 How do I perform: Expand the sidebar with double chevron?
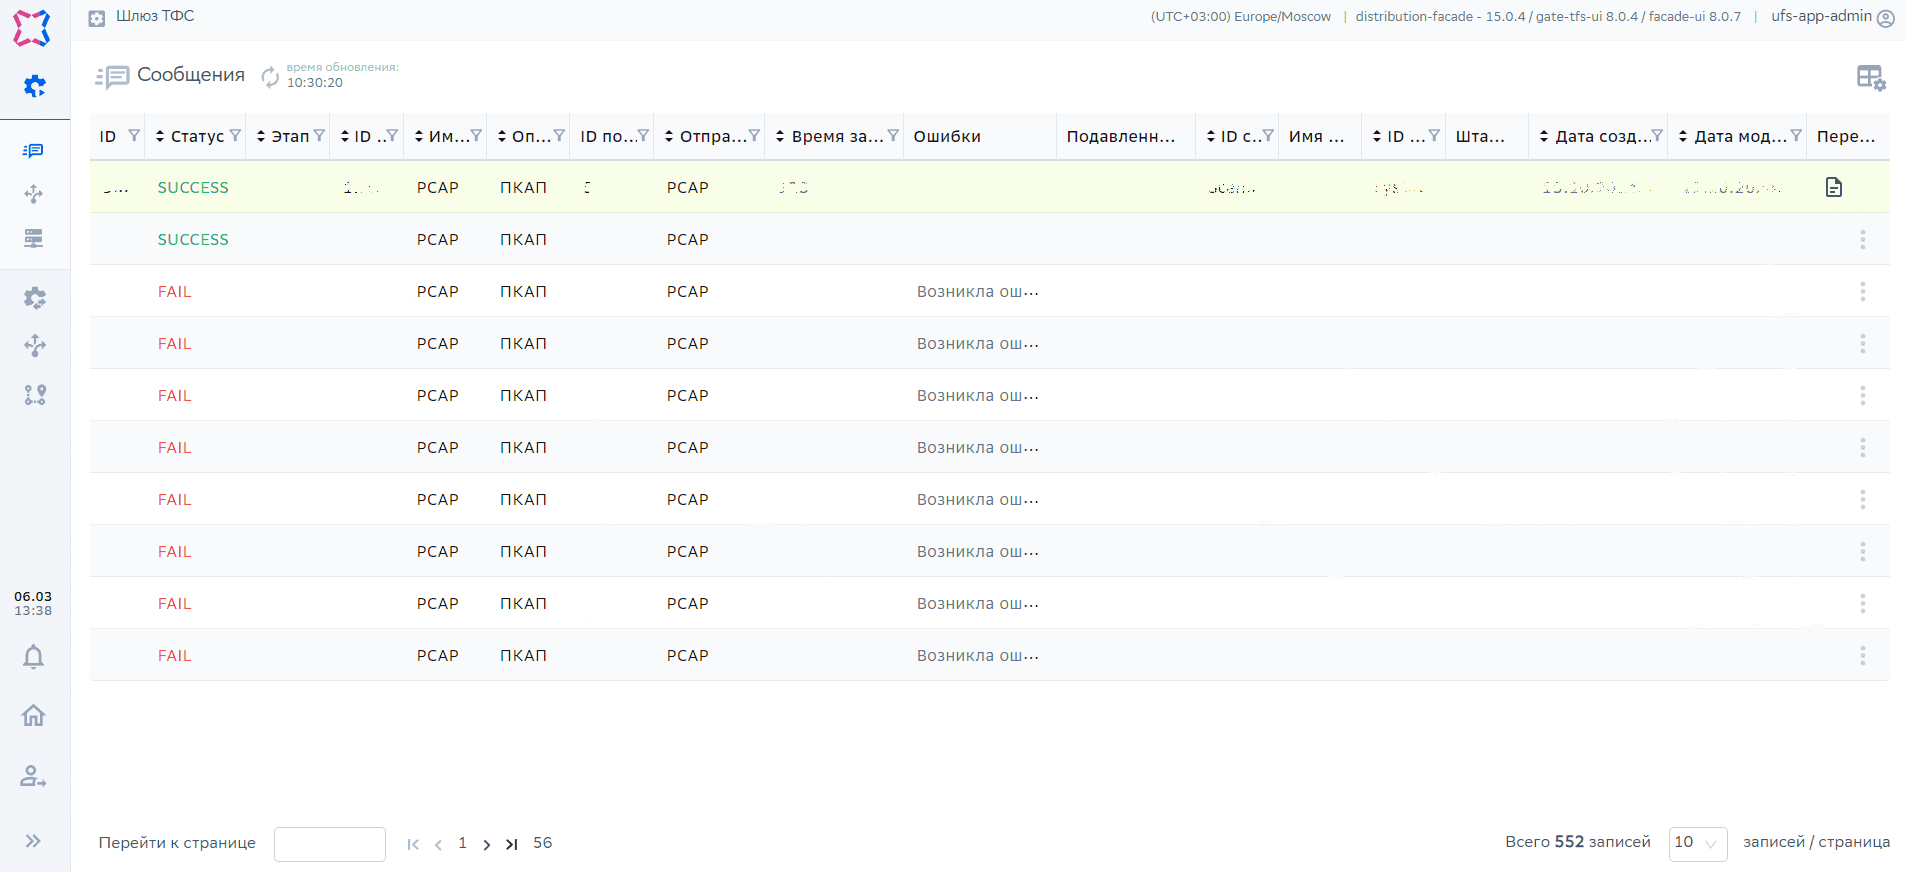34,841
